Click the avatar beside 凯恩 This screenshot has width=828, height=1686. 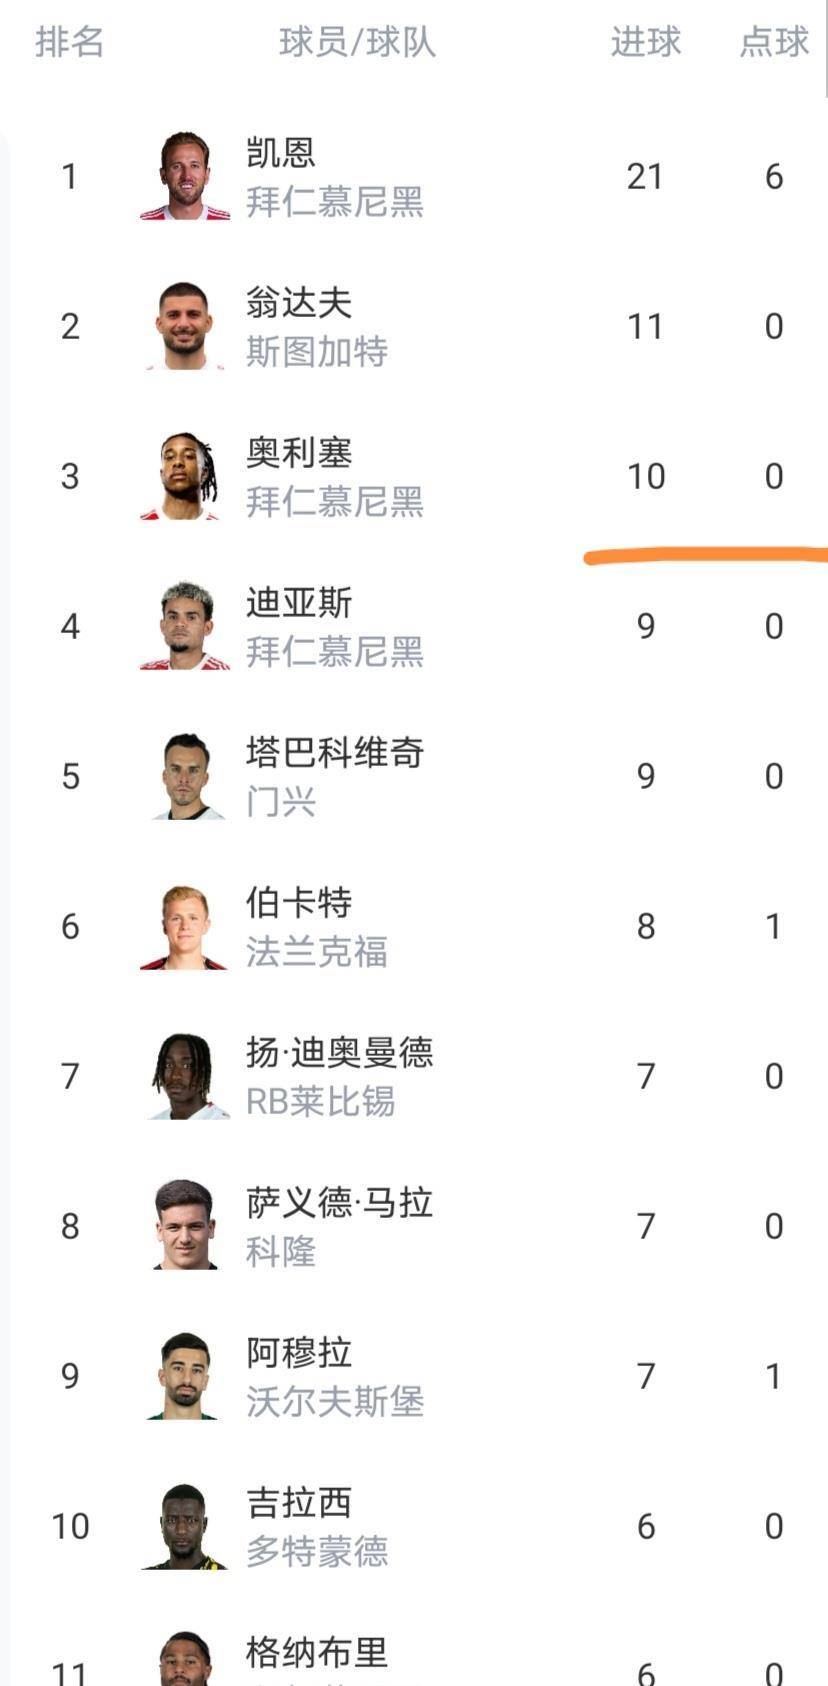coord(185,176)
